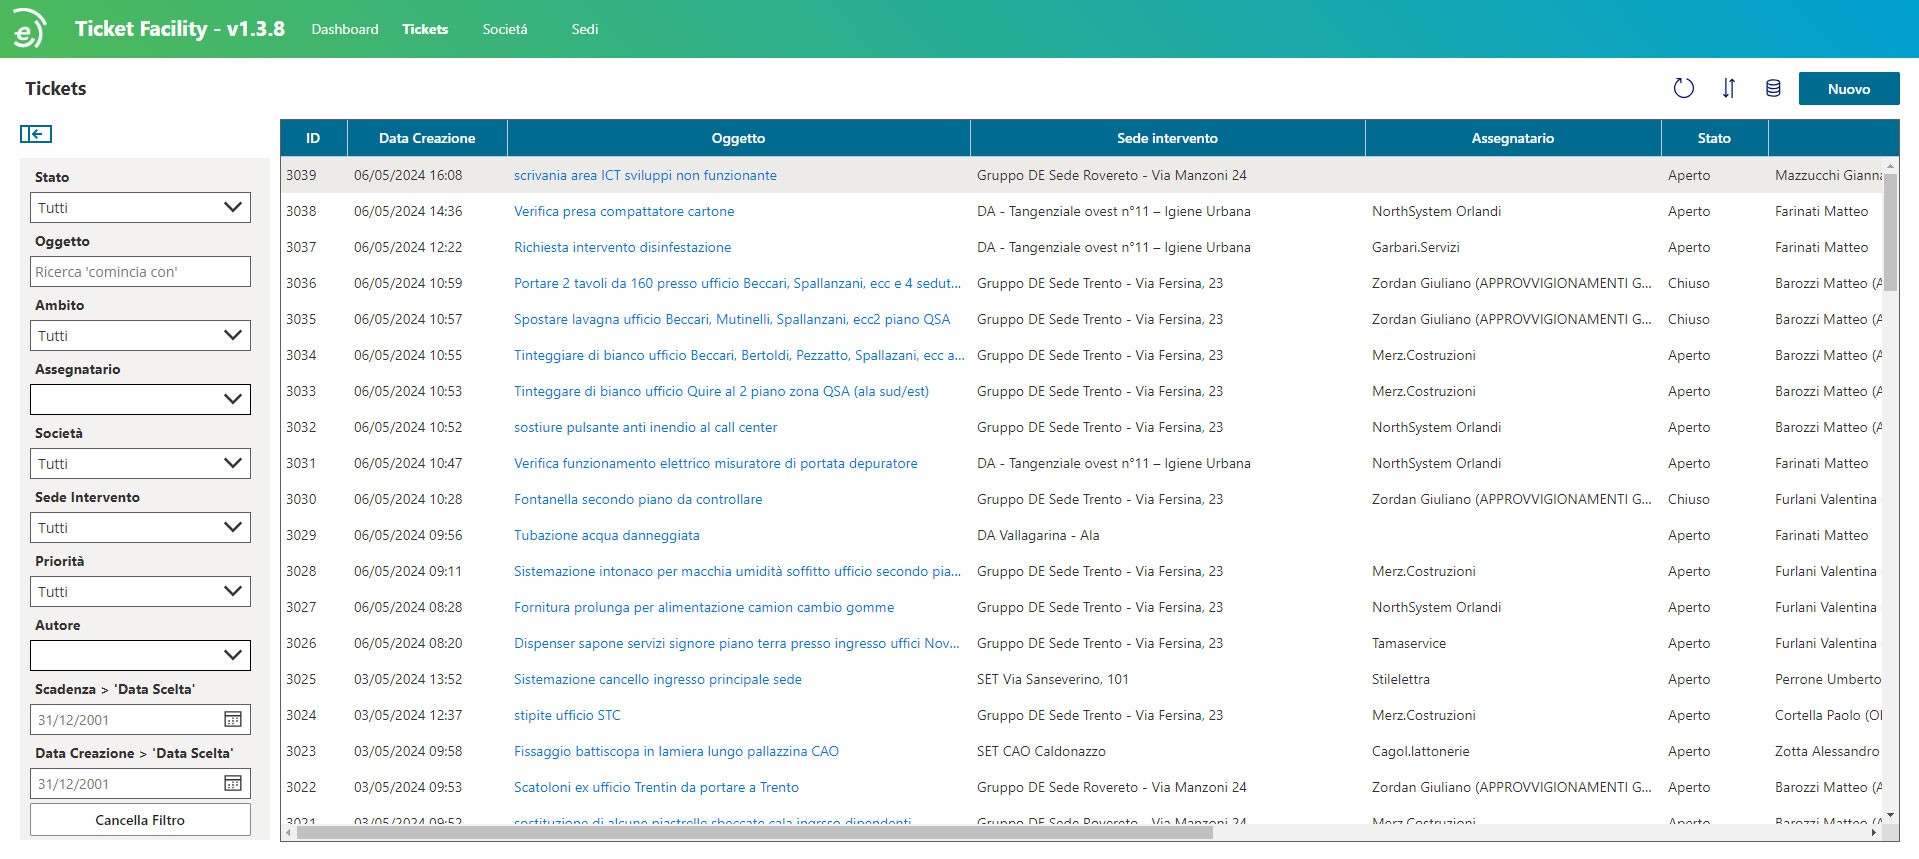Open the Tickets menu item
The image size is (1919, 859).
(x=425, y=29)
